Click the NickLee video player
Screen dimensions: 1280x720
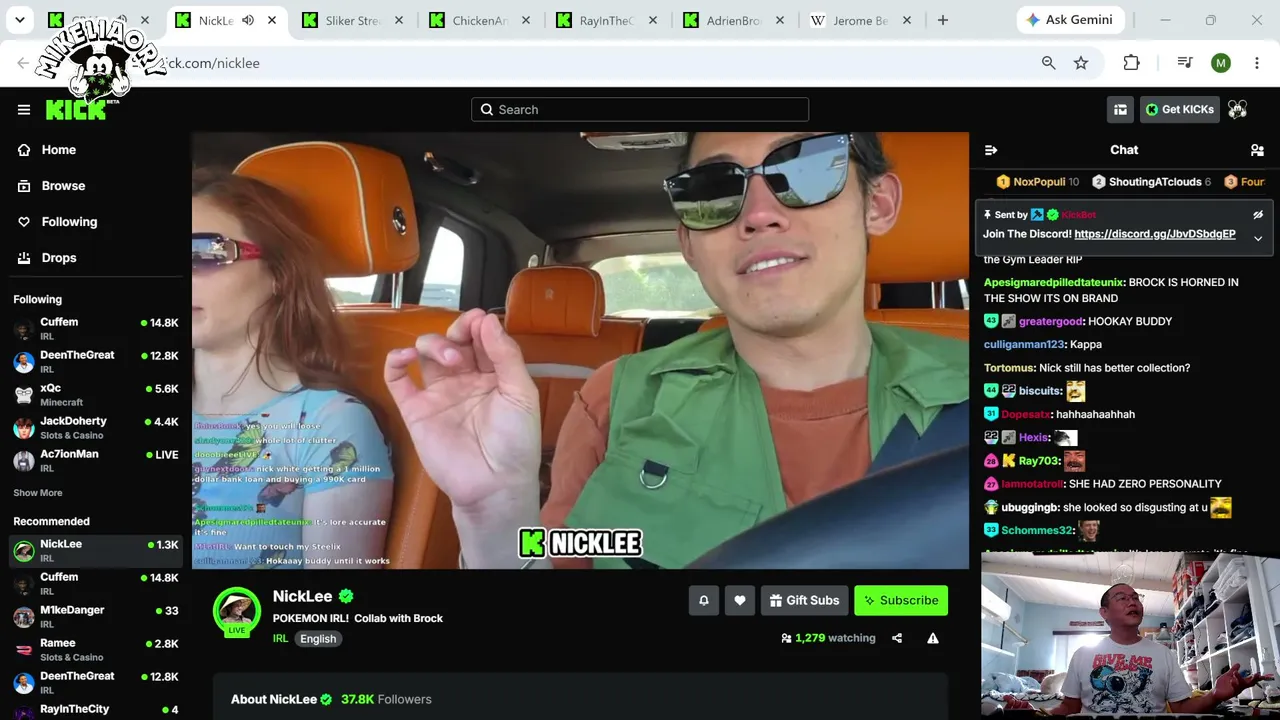(580, 350)
